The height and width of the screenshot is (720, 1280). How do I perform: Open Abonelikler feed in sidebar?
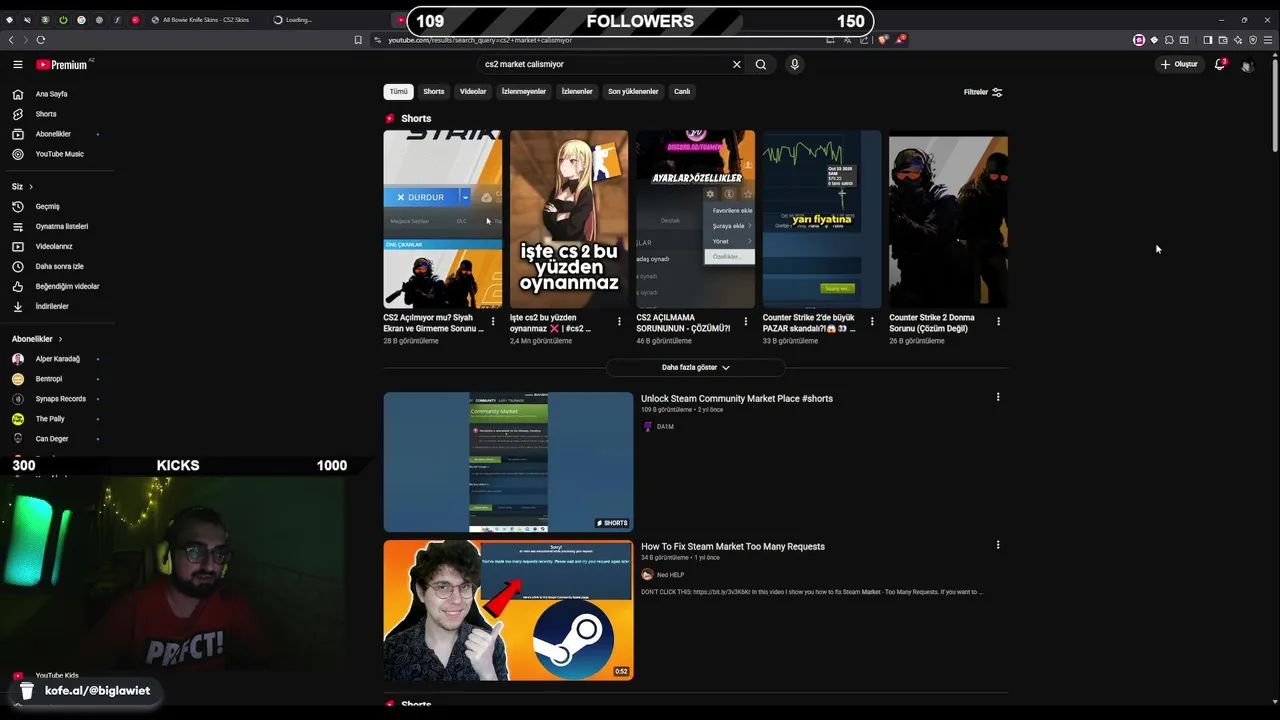click(x=53, y=134)
